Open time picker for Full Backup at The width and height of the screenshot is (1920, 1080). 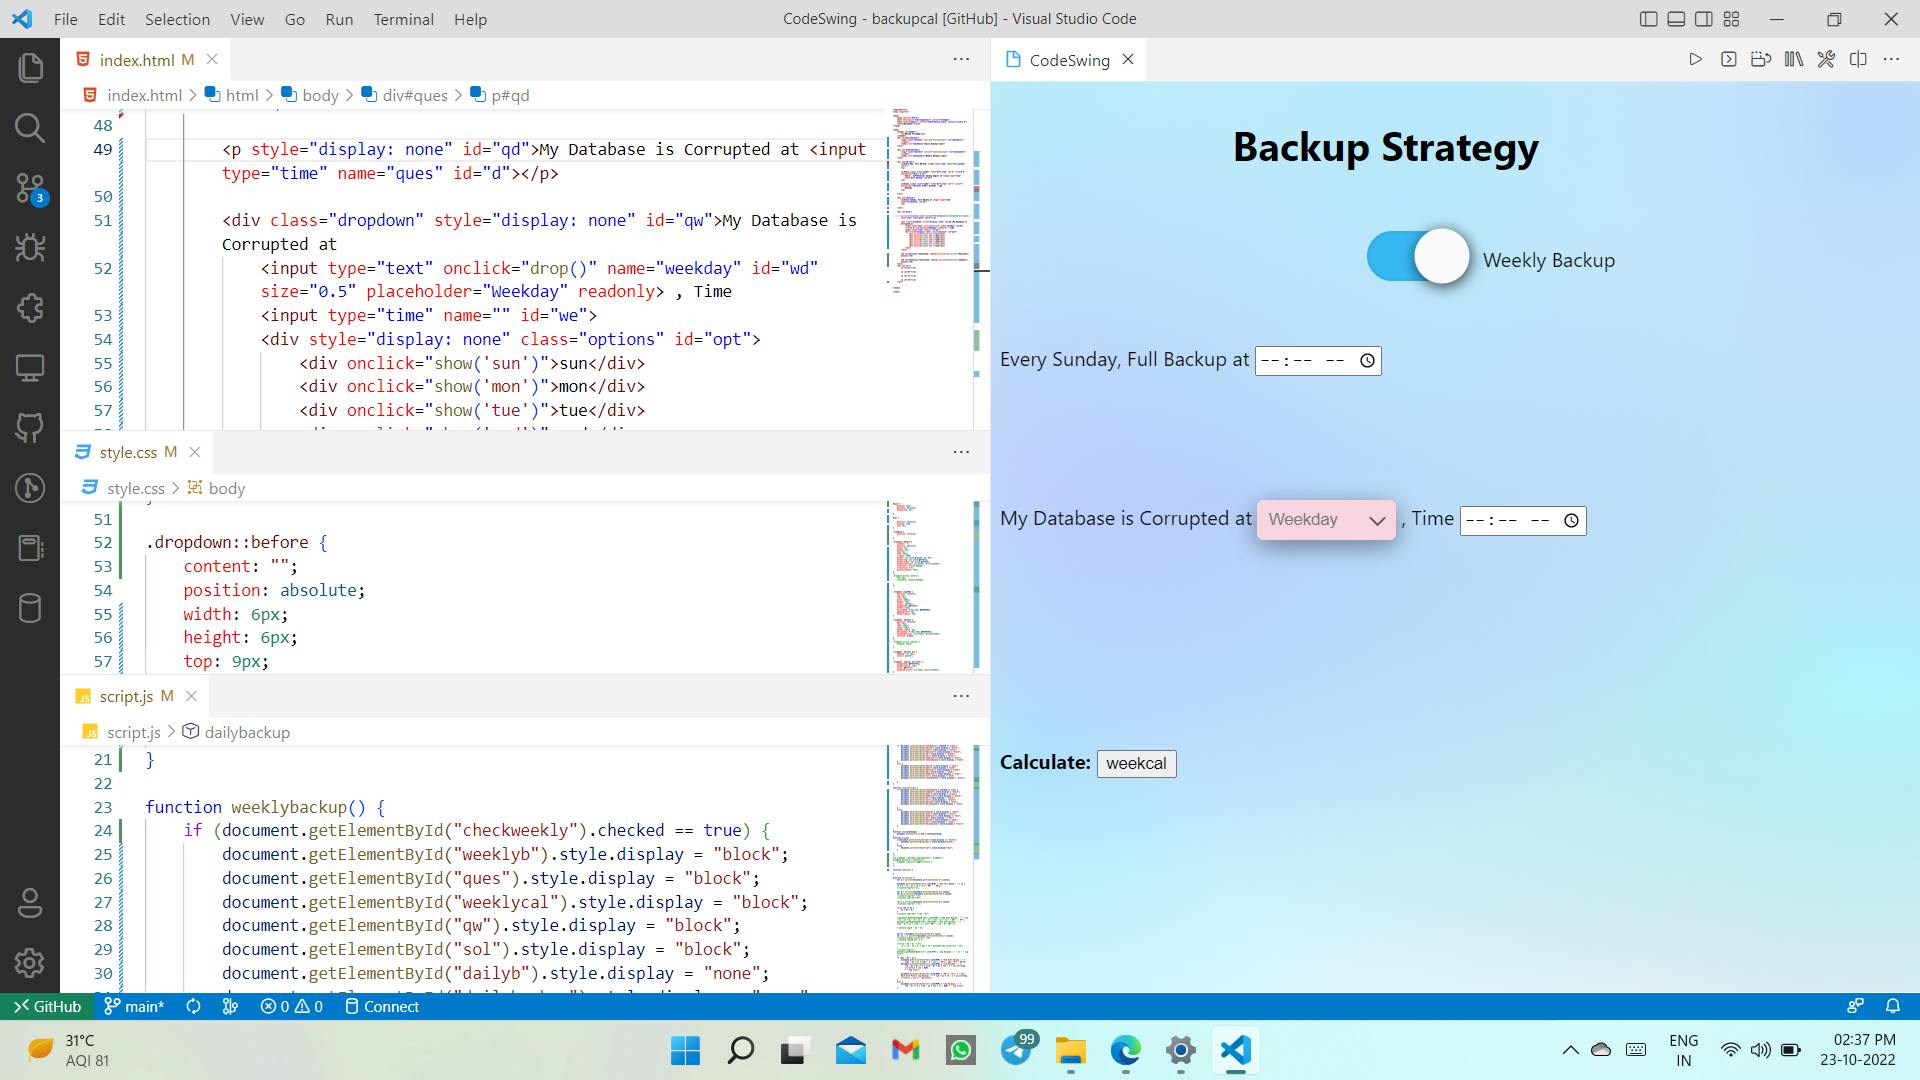(x=1367, y=361)
